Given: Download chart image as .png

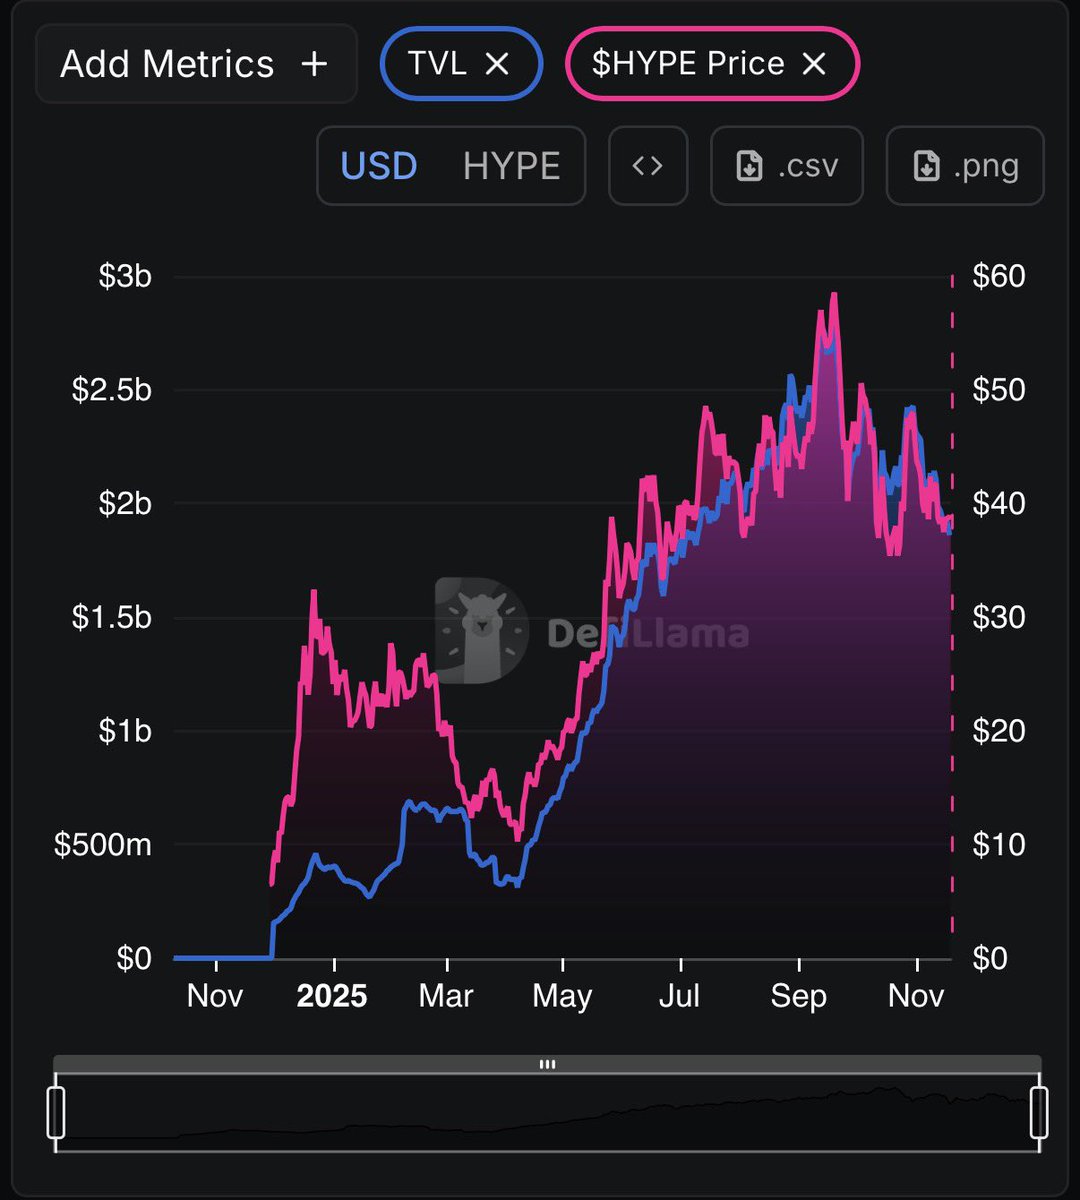Looking at the screenshot, I should (965, 166).
